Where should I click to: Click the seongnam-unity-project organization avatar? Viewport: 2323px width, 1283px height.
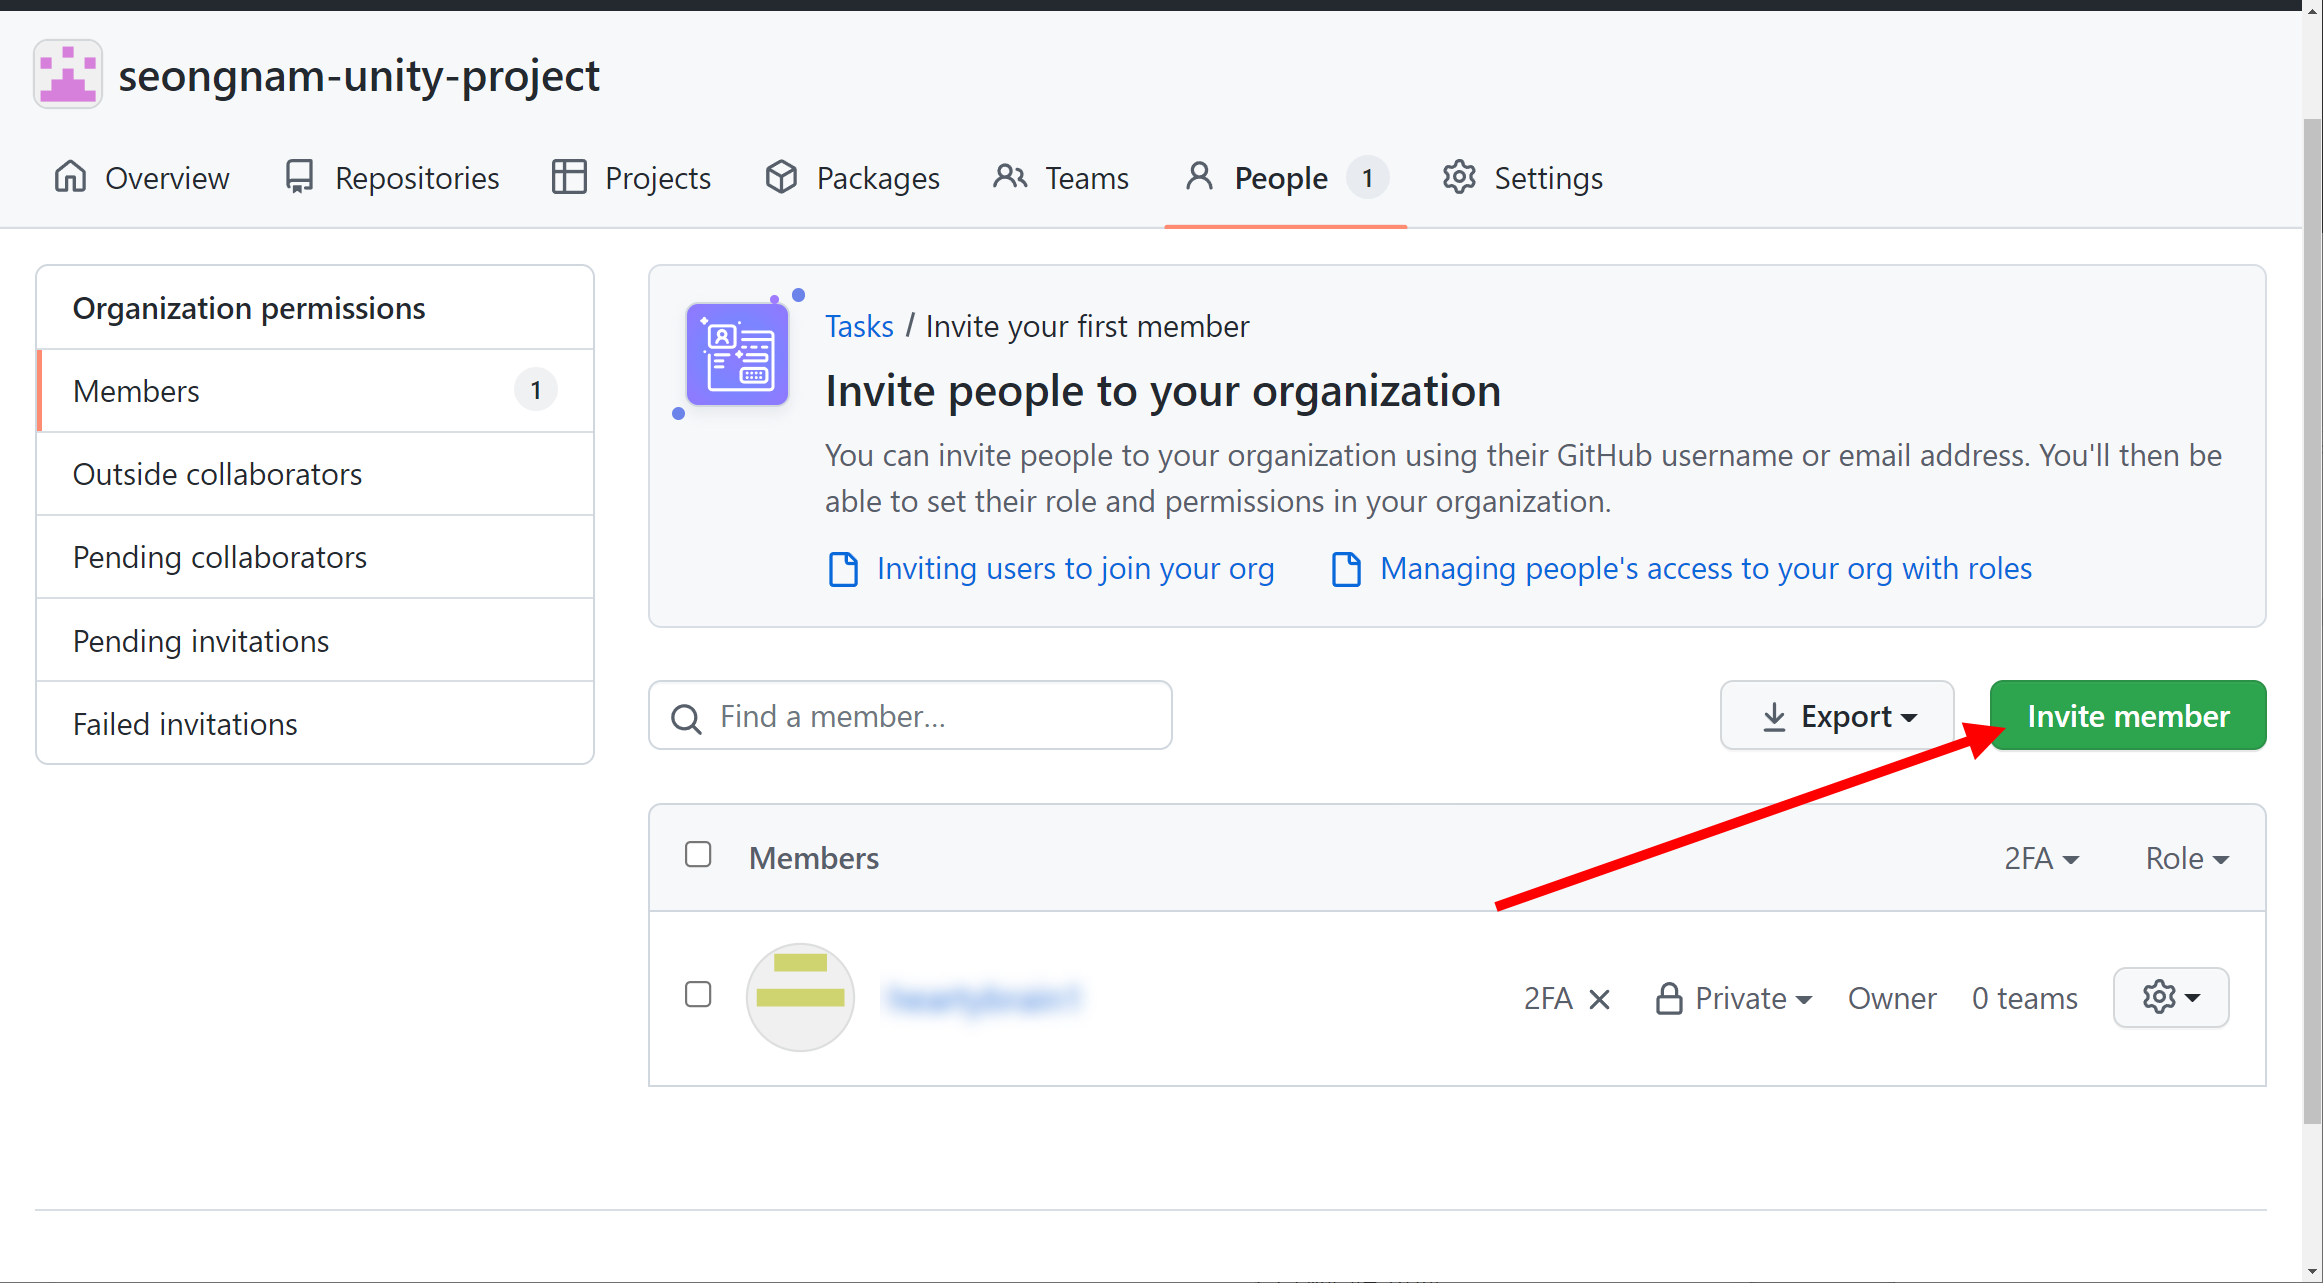pos(68,74)
